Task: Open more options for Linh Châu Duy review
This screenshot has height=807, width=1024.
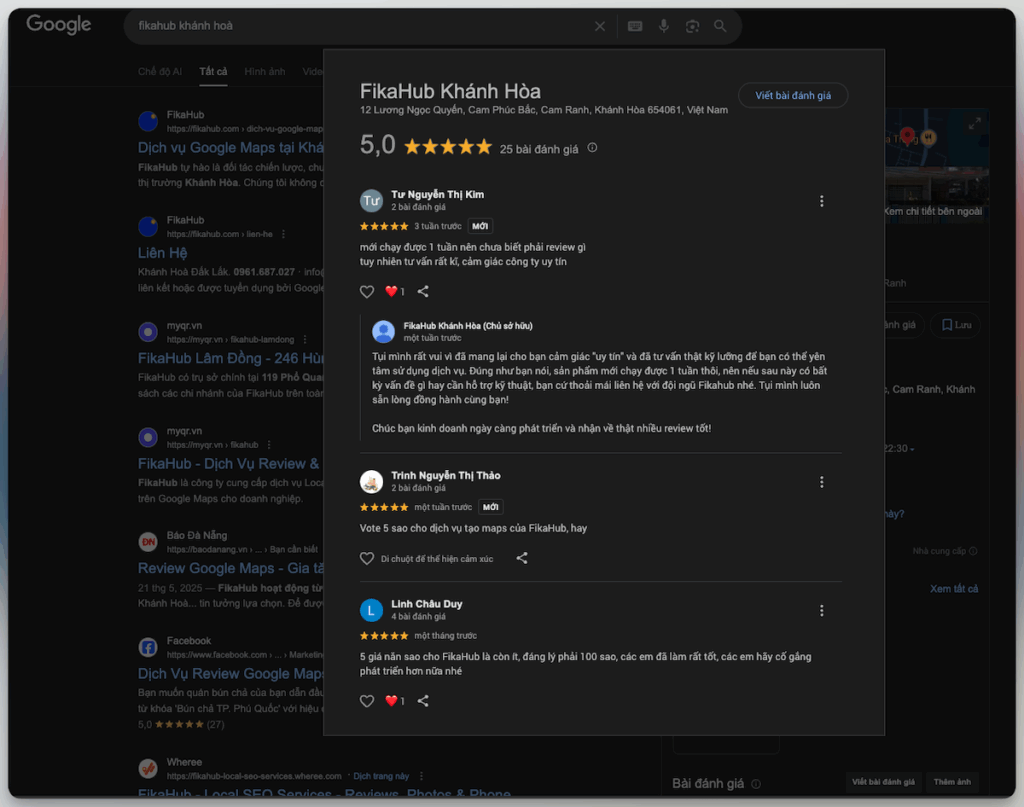Action: (x=822, y=610)
